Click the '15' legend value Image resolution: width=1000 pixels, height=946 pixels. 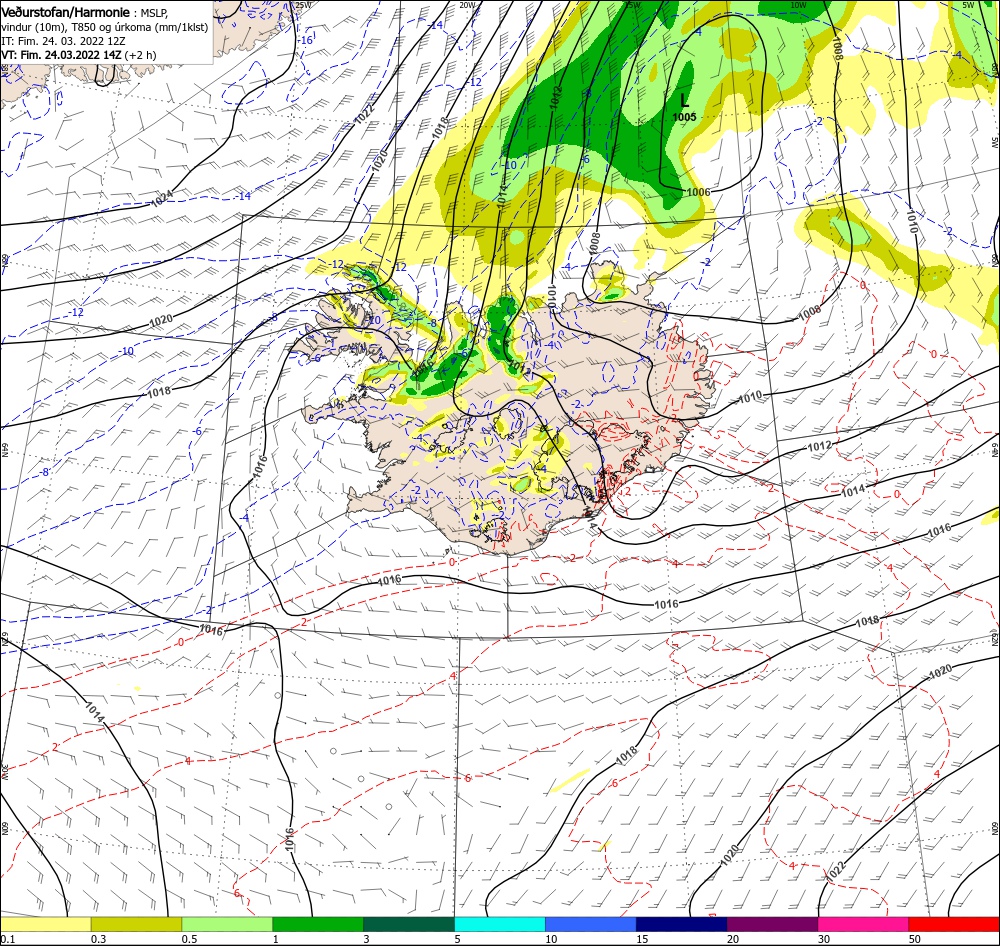(642, 939)
